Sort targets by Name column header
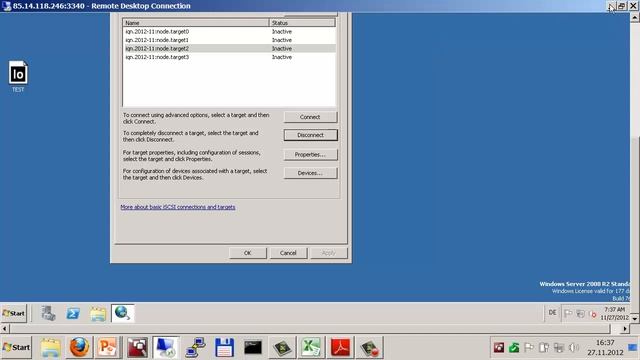 click(x=196, y=23)
